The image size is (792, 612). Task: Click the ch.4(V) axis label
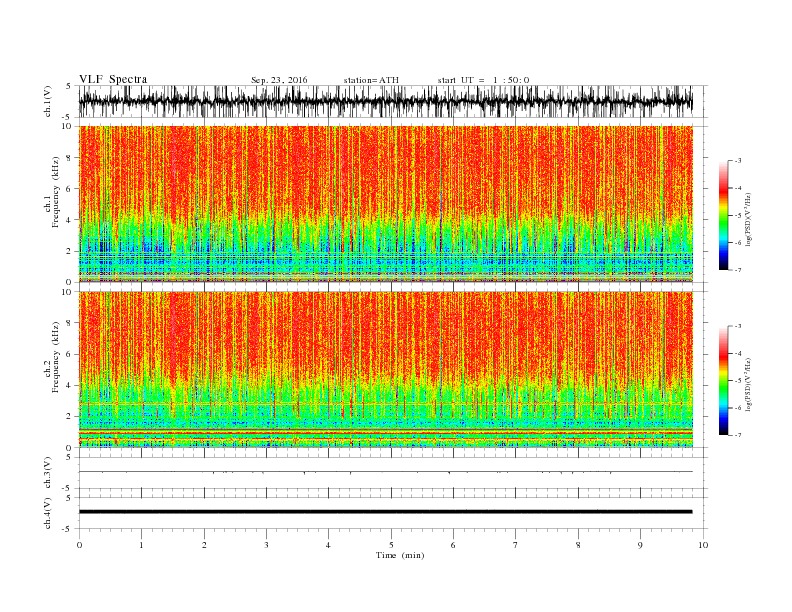pyautogui.click(x=48, y=513)
